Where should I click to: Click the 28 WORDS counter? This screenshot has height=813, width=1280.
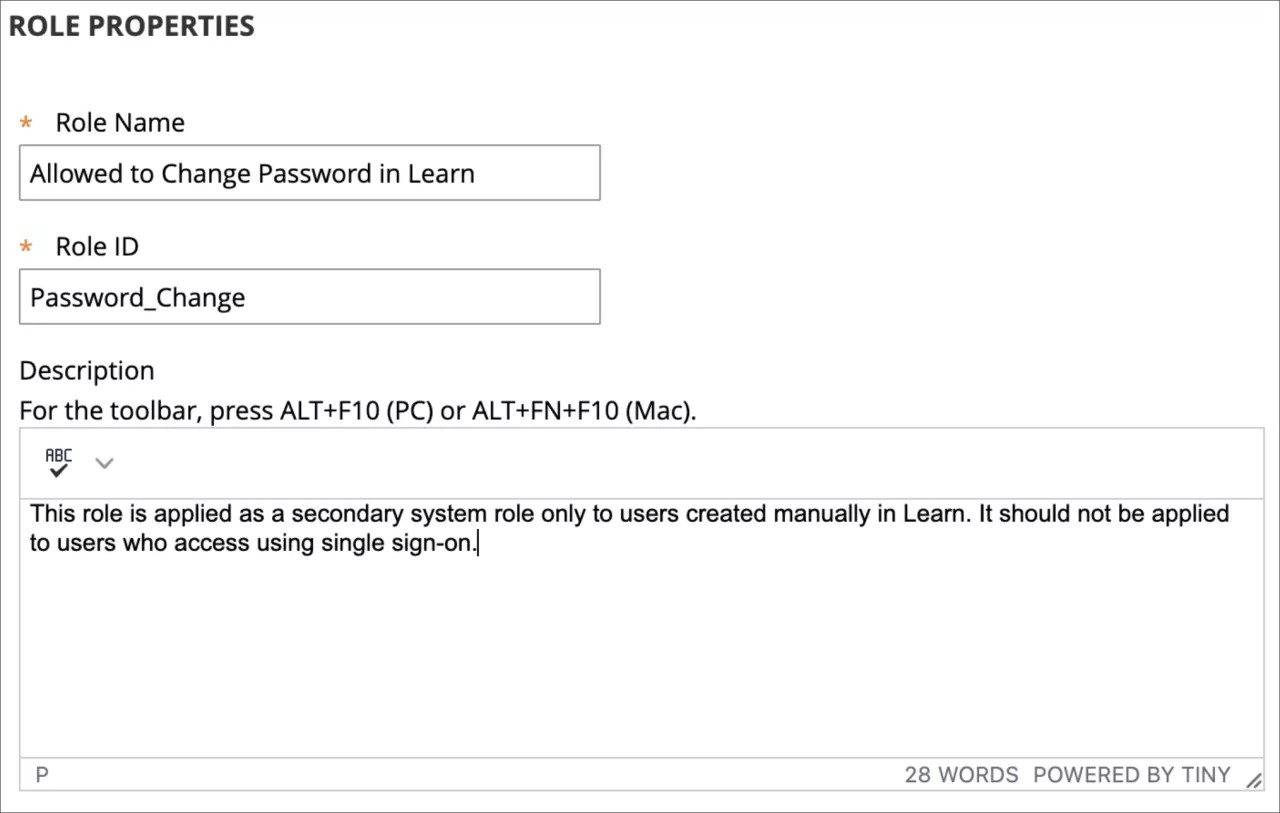(961, 774)
